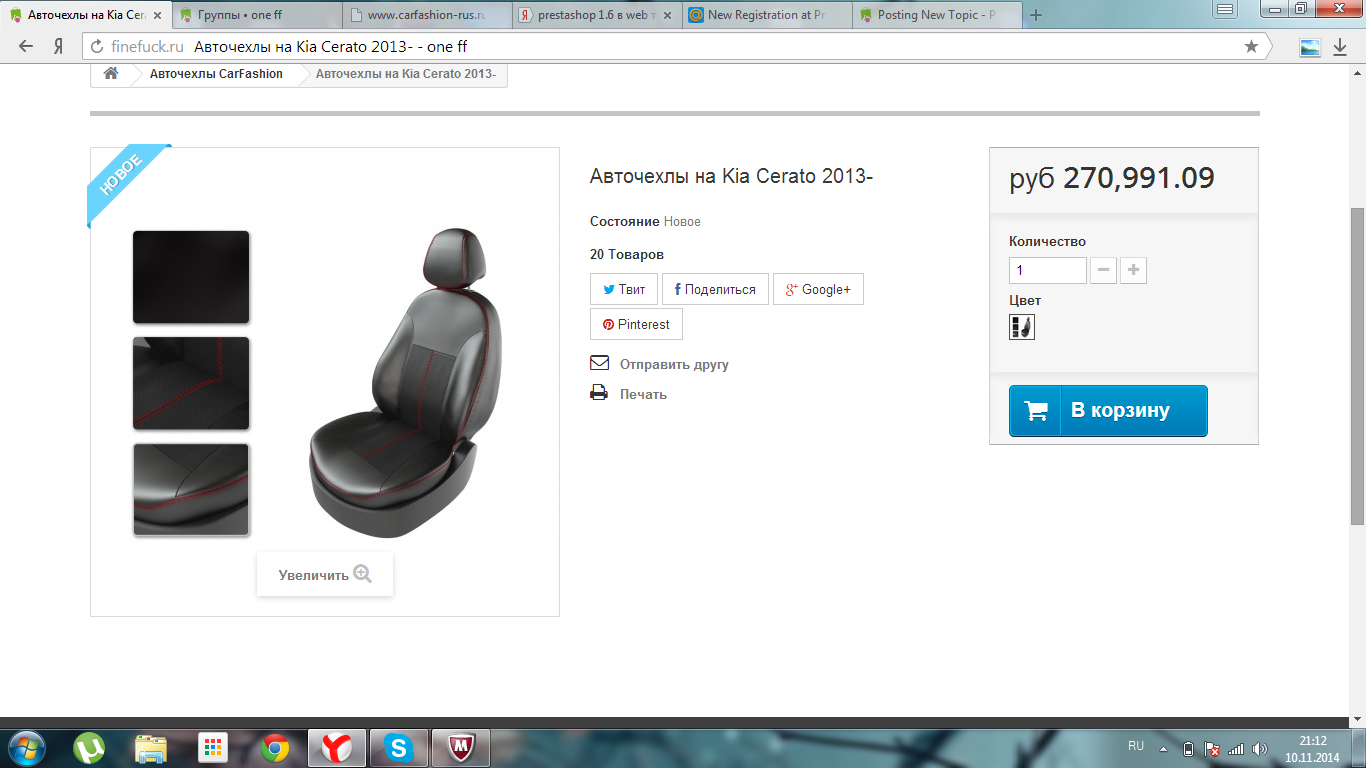Click the Печать link
Image resolution: width=1366 pixels, height=768 pixels.
click(x=643, y=394)
